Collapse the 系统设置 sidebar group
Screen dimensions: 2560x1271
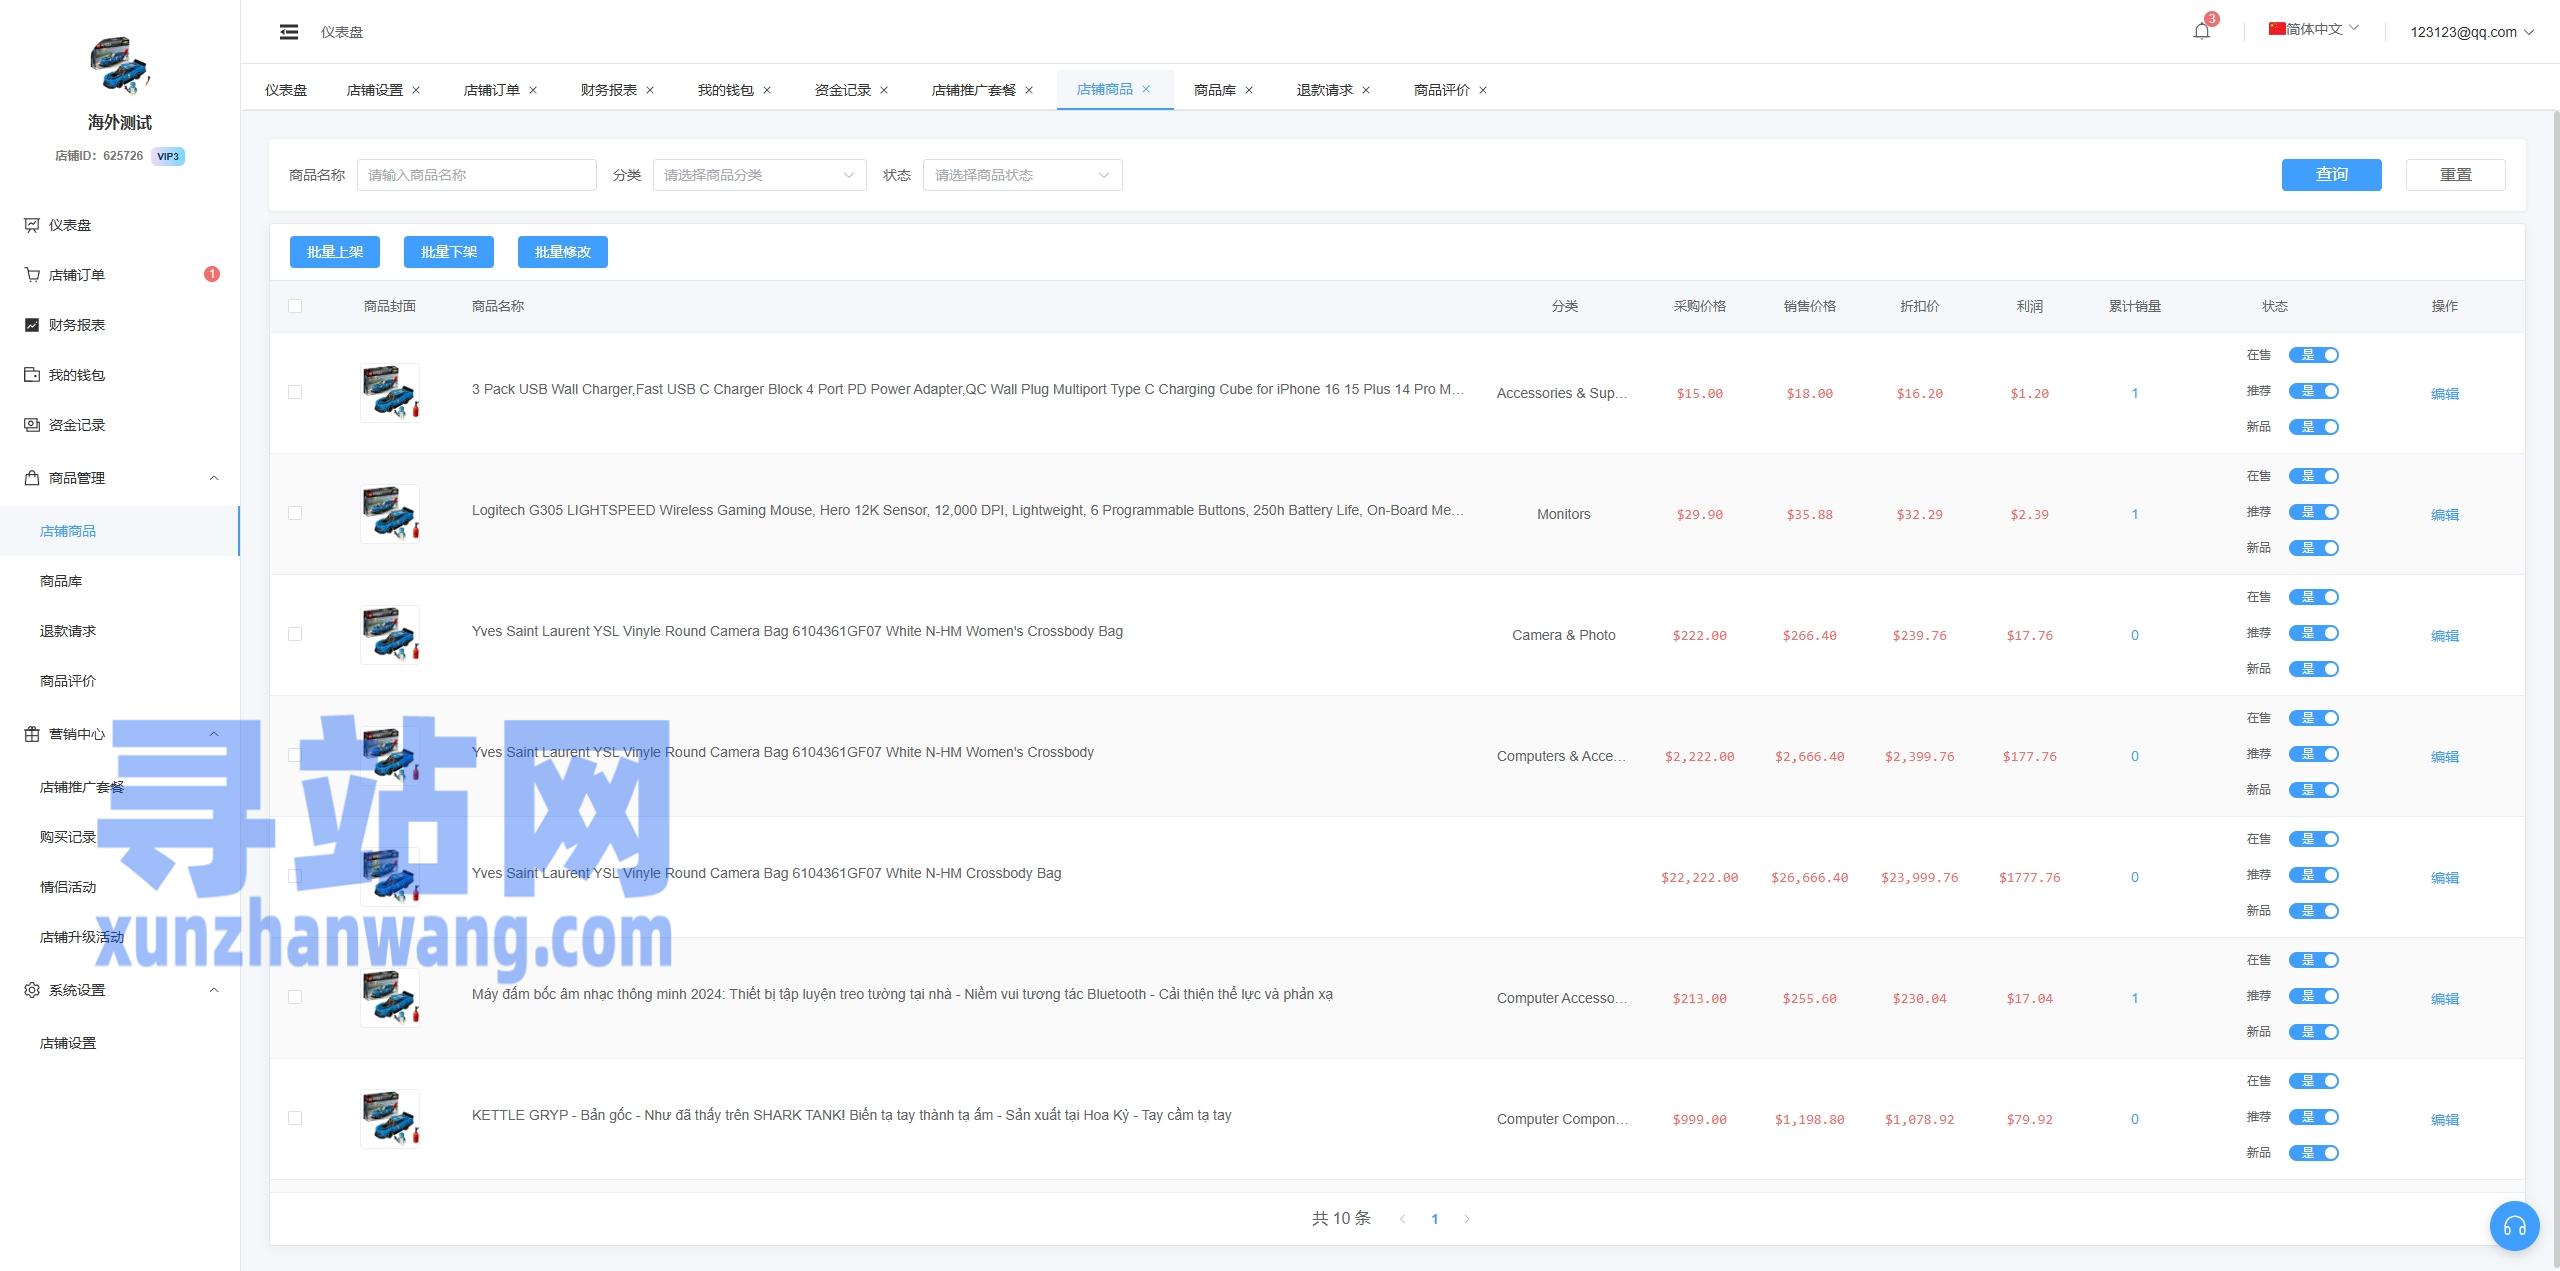click(x=120, y=990)
